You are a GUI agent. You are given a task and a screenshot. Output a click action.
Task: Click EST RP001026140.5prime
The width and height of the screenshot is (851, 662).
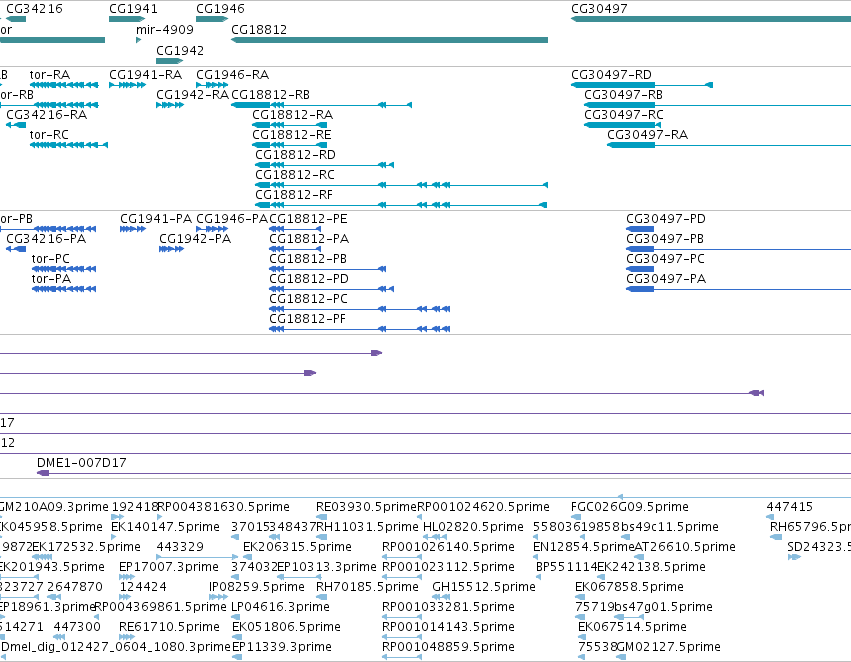click(402, 557)
